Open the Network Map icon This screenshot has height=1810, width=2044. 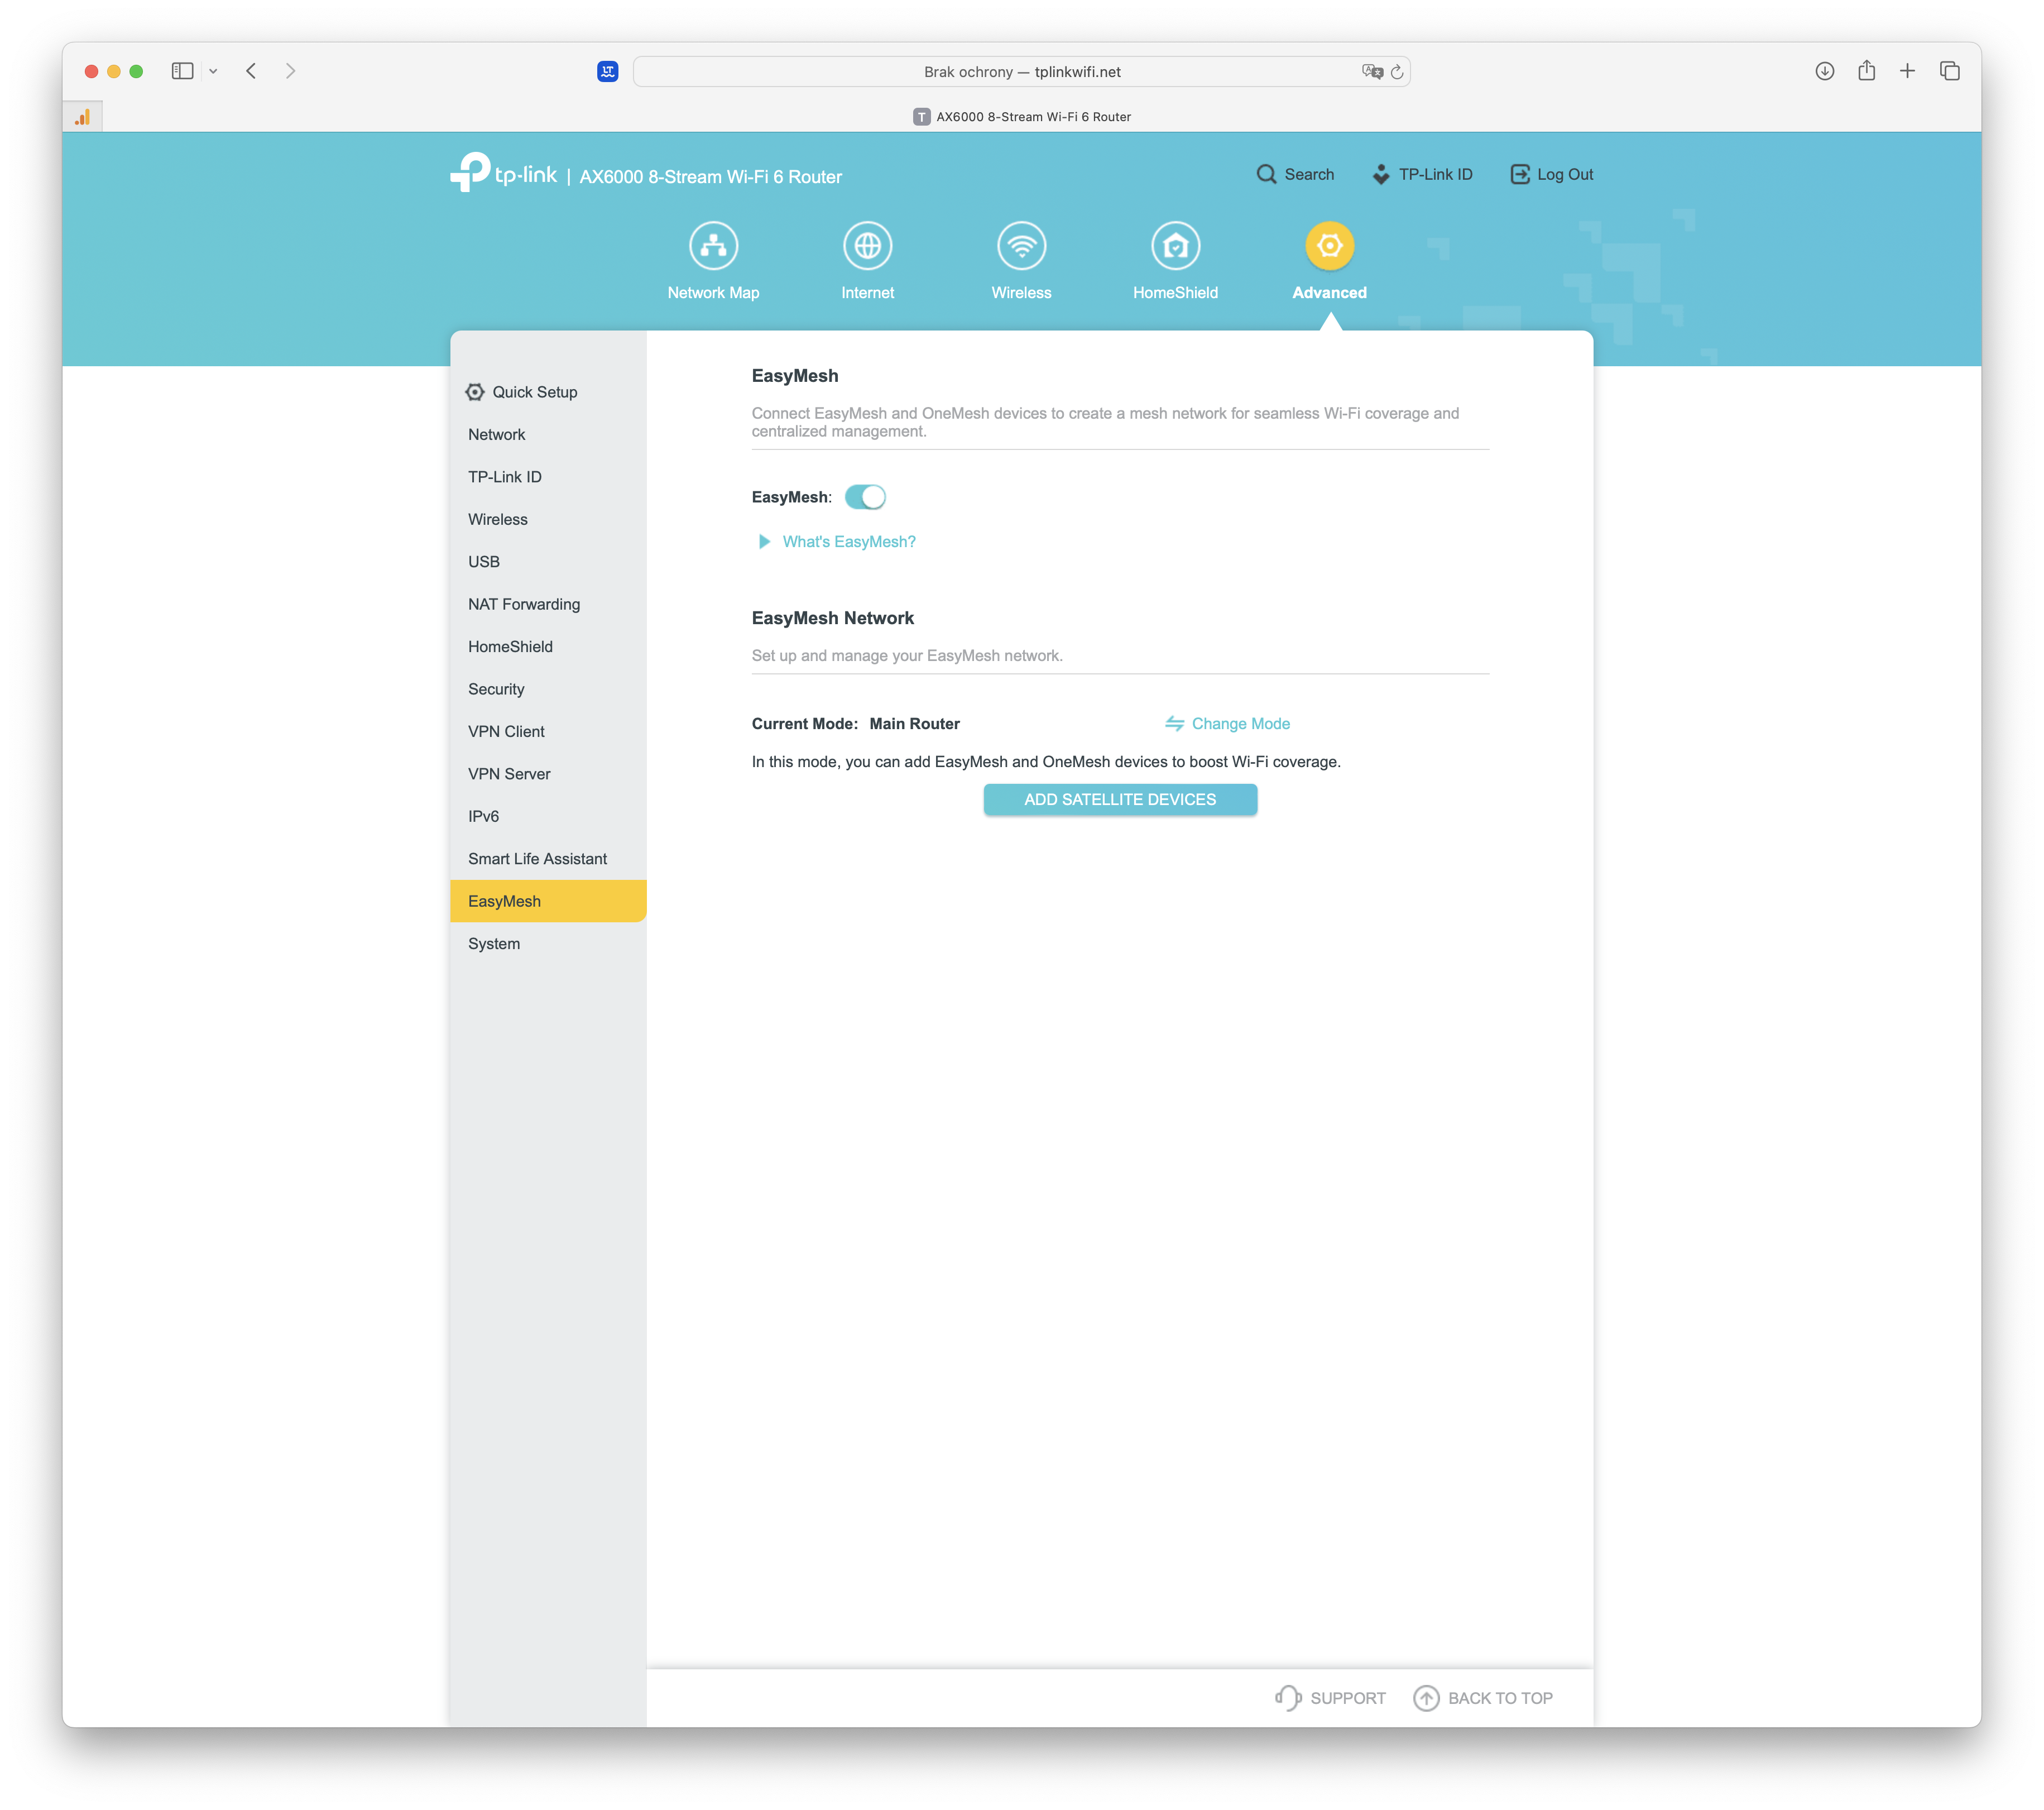(x=713, y=245)
